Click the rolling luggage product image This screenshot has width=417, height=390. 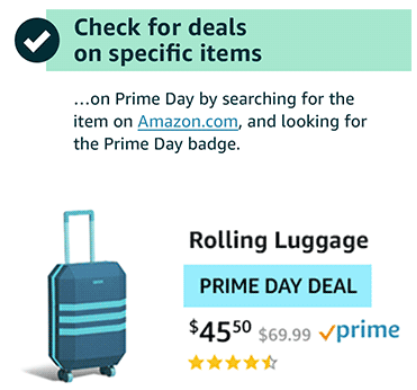click(x=86, y=297)
